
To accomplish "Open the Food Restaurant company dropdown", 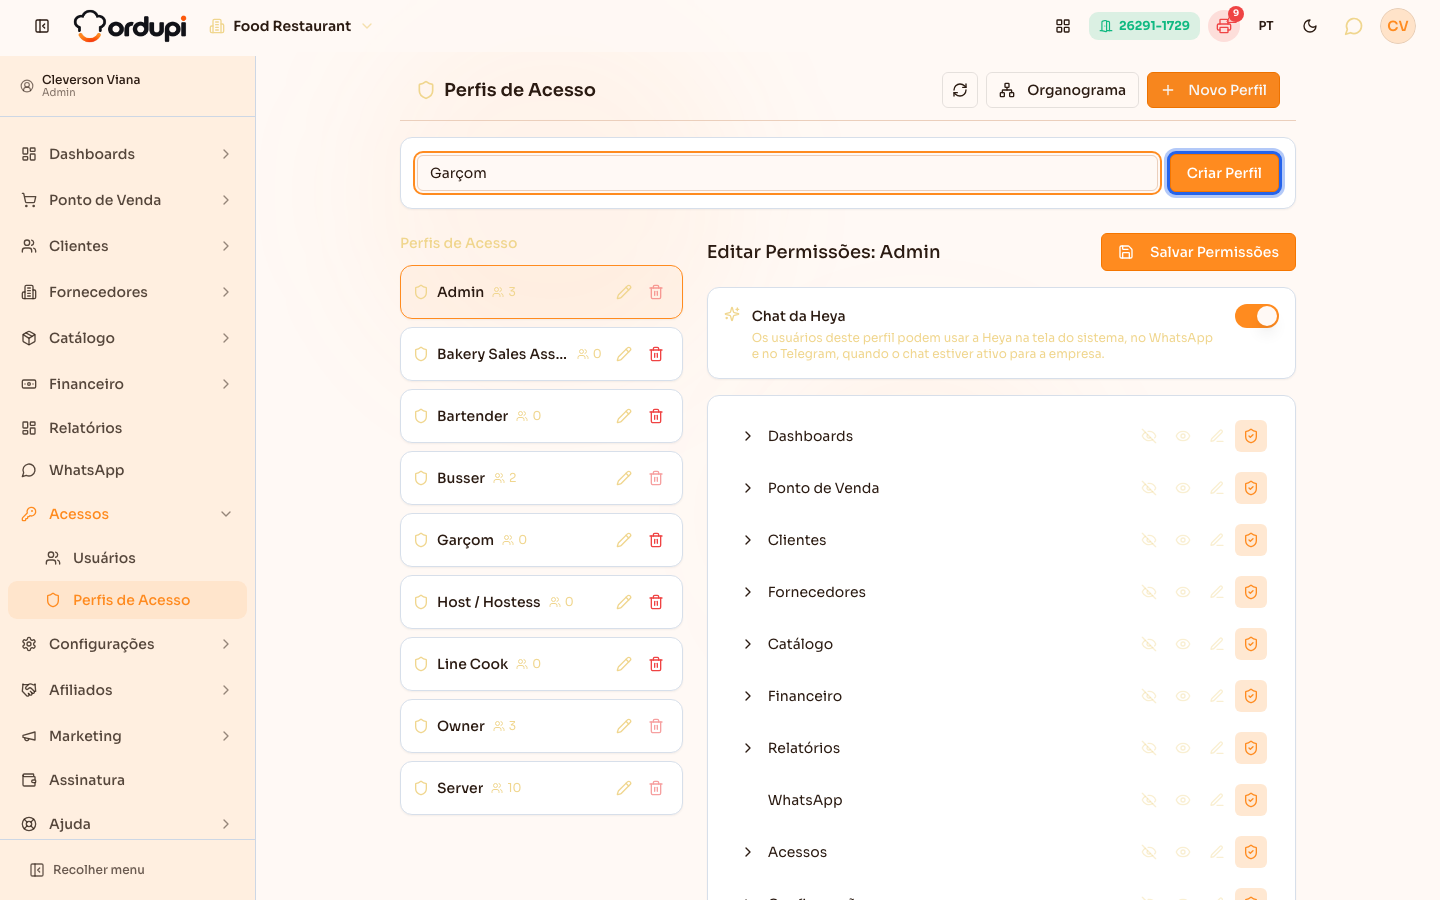I will point(290,26).
